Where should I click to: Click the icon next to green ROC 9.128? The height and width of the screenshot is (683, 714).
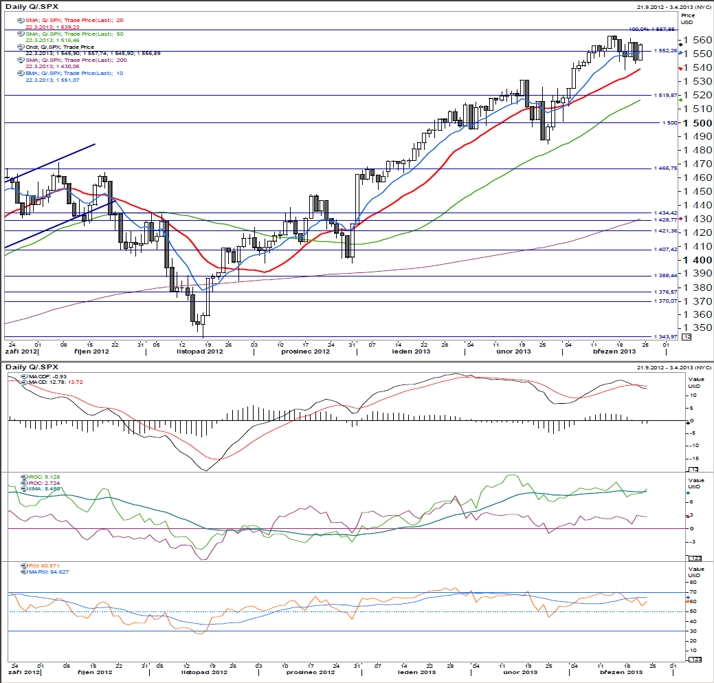pos(24,477)
